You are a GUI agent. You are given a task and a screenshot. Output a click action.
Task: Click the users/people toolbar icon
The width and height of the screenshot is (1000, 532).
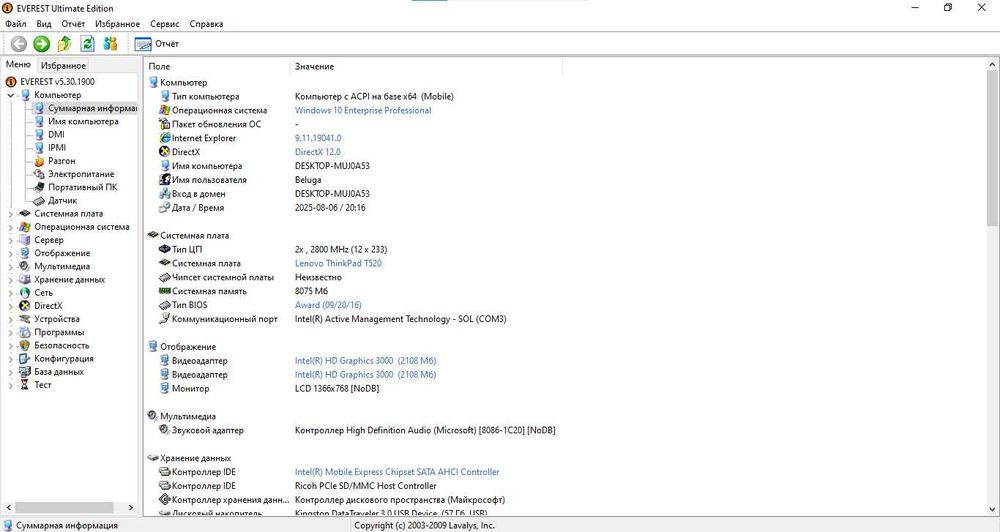[x=110, y=43]
